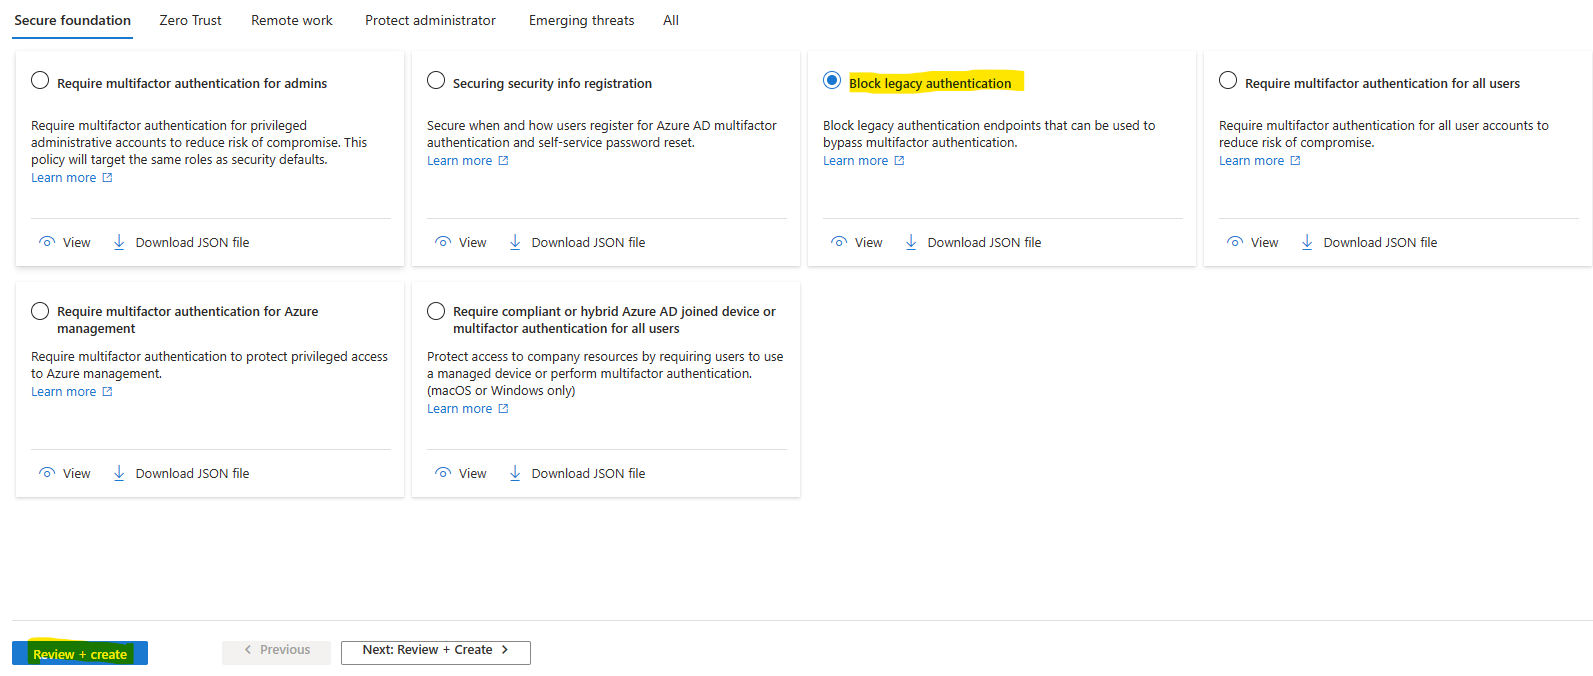Screen dimensions: 1593x676
Task: Click external link icon beside Learn more for security info registration
Action: pyautogui.click(x=503, y=161)
